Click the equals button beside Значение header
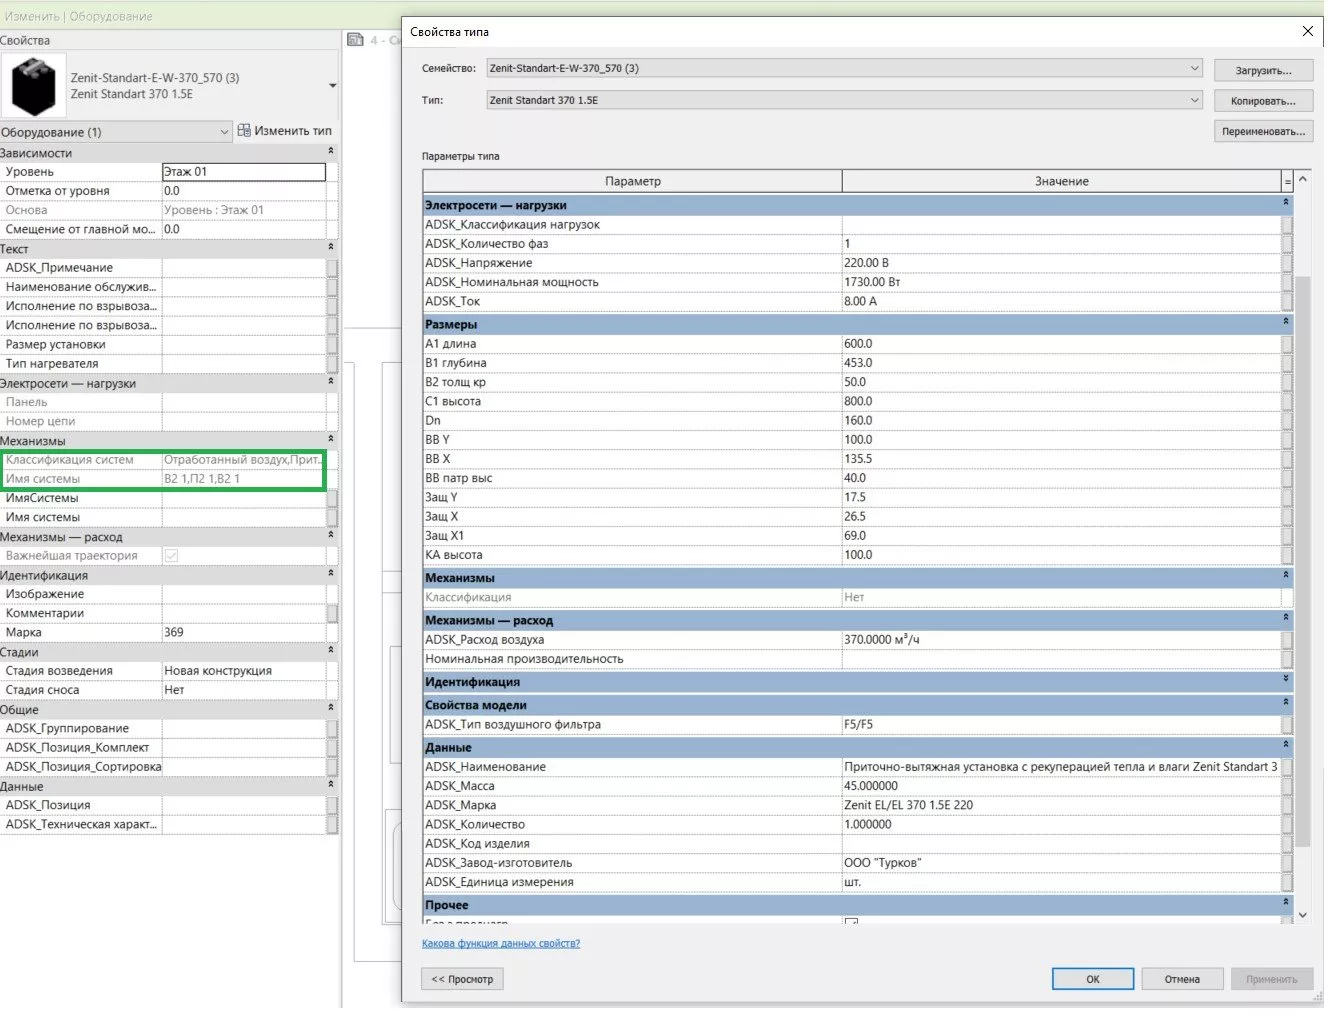This screenshot has width=1328, height=1018. 1287,182
